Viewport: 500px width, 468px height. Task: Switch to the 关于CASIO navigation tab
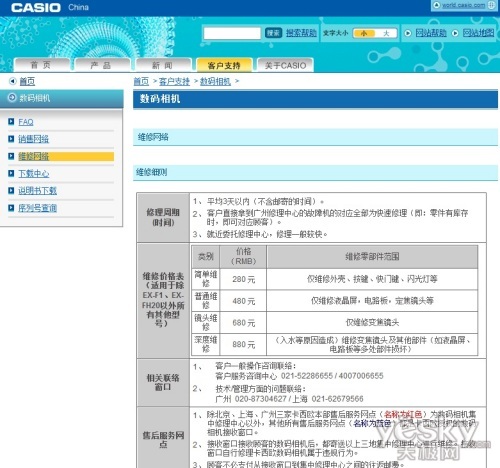[x=285, y=65]
